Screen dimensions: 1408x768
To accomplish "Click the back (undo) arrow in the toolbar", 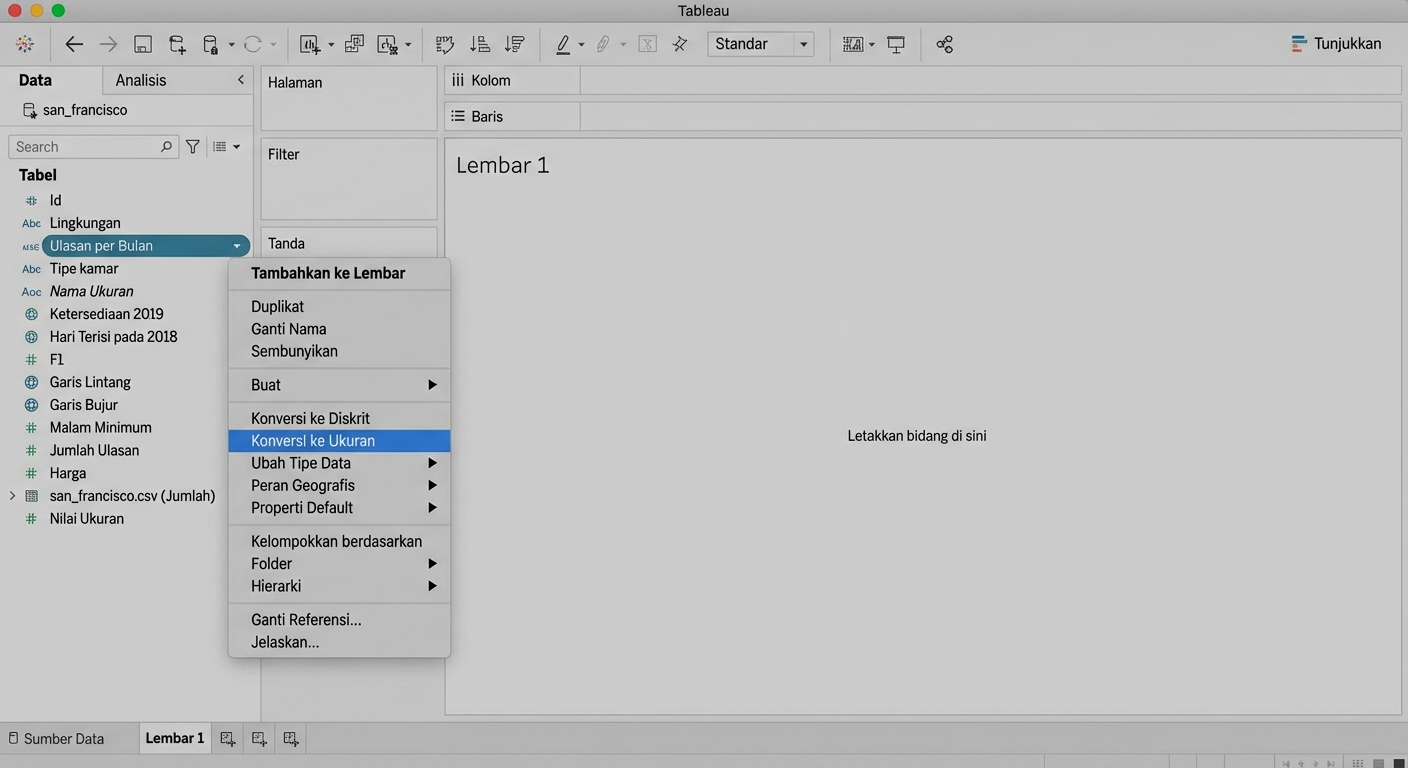I will pos(74,44).
